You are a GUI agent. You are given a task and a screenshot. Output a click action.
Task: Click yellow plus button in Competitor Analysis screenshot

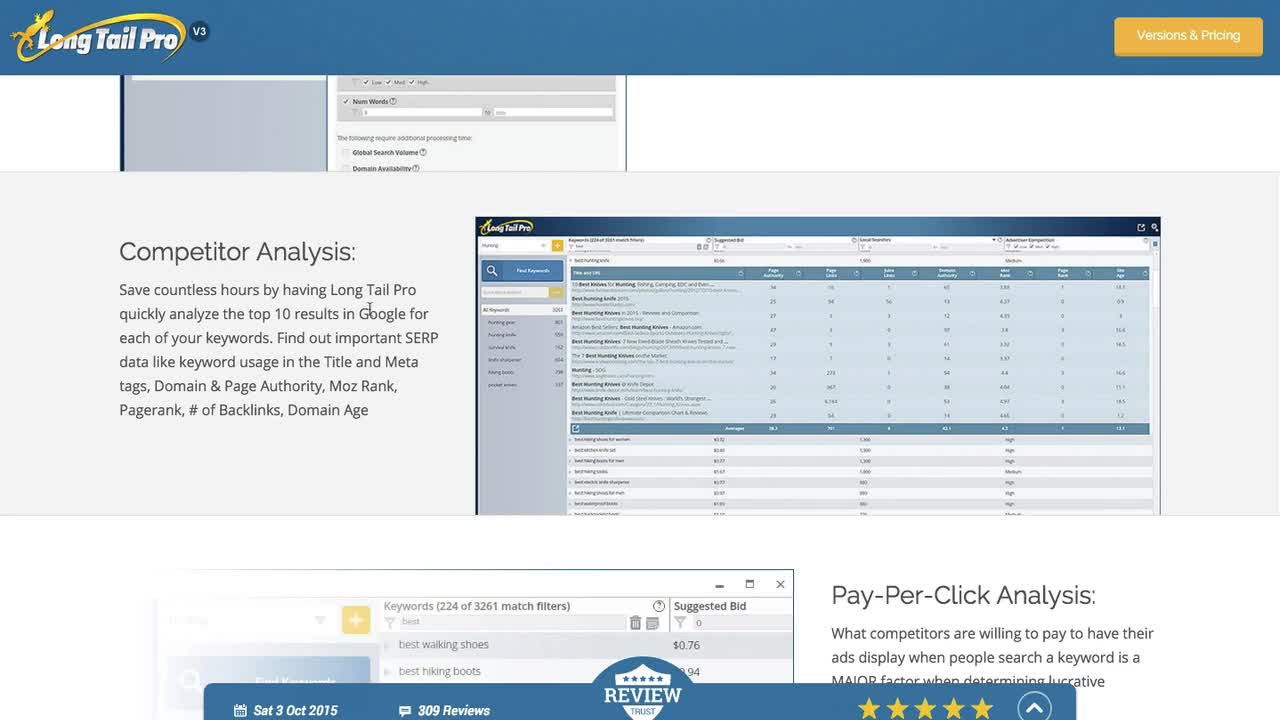557,245
